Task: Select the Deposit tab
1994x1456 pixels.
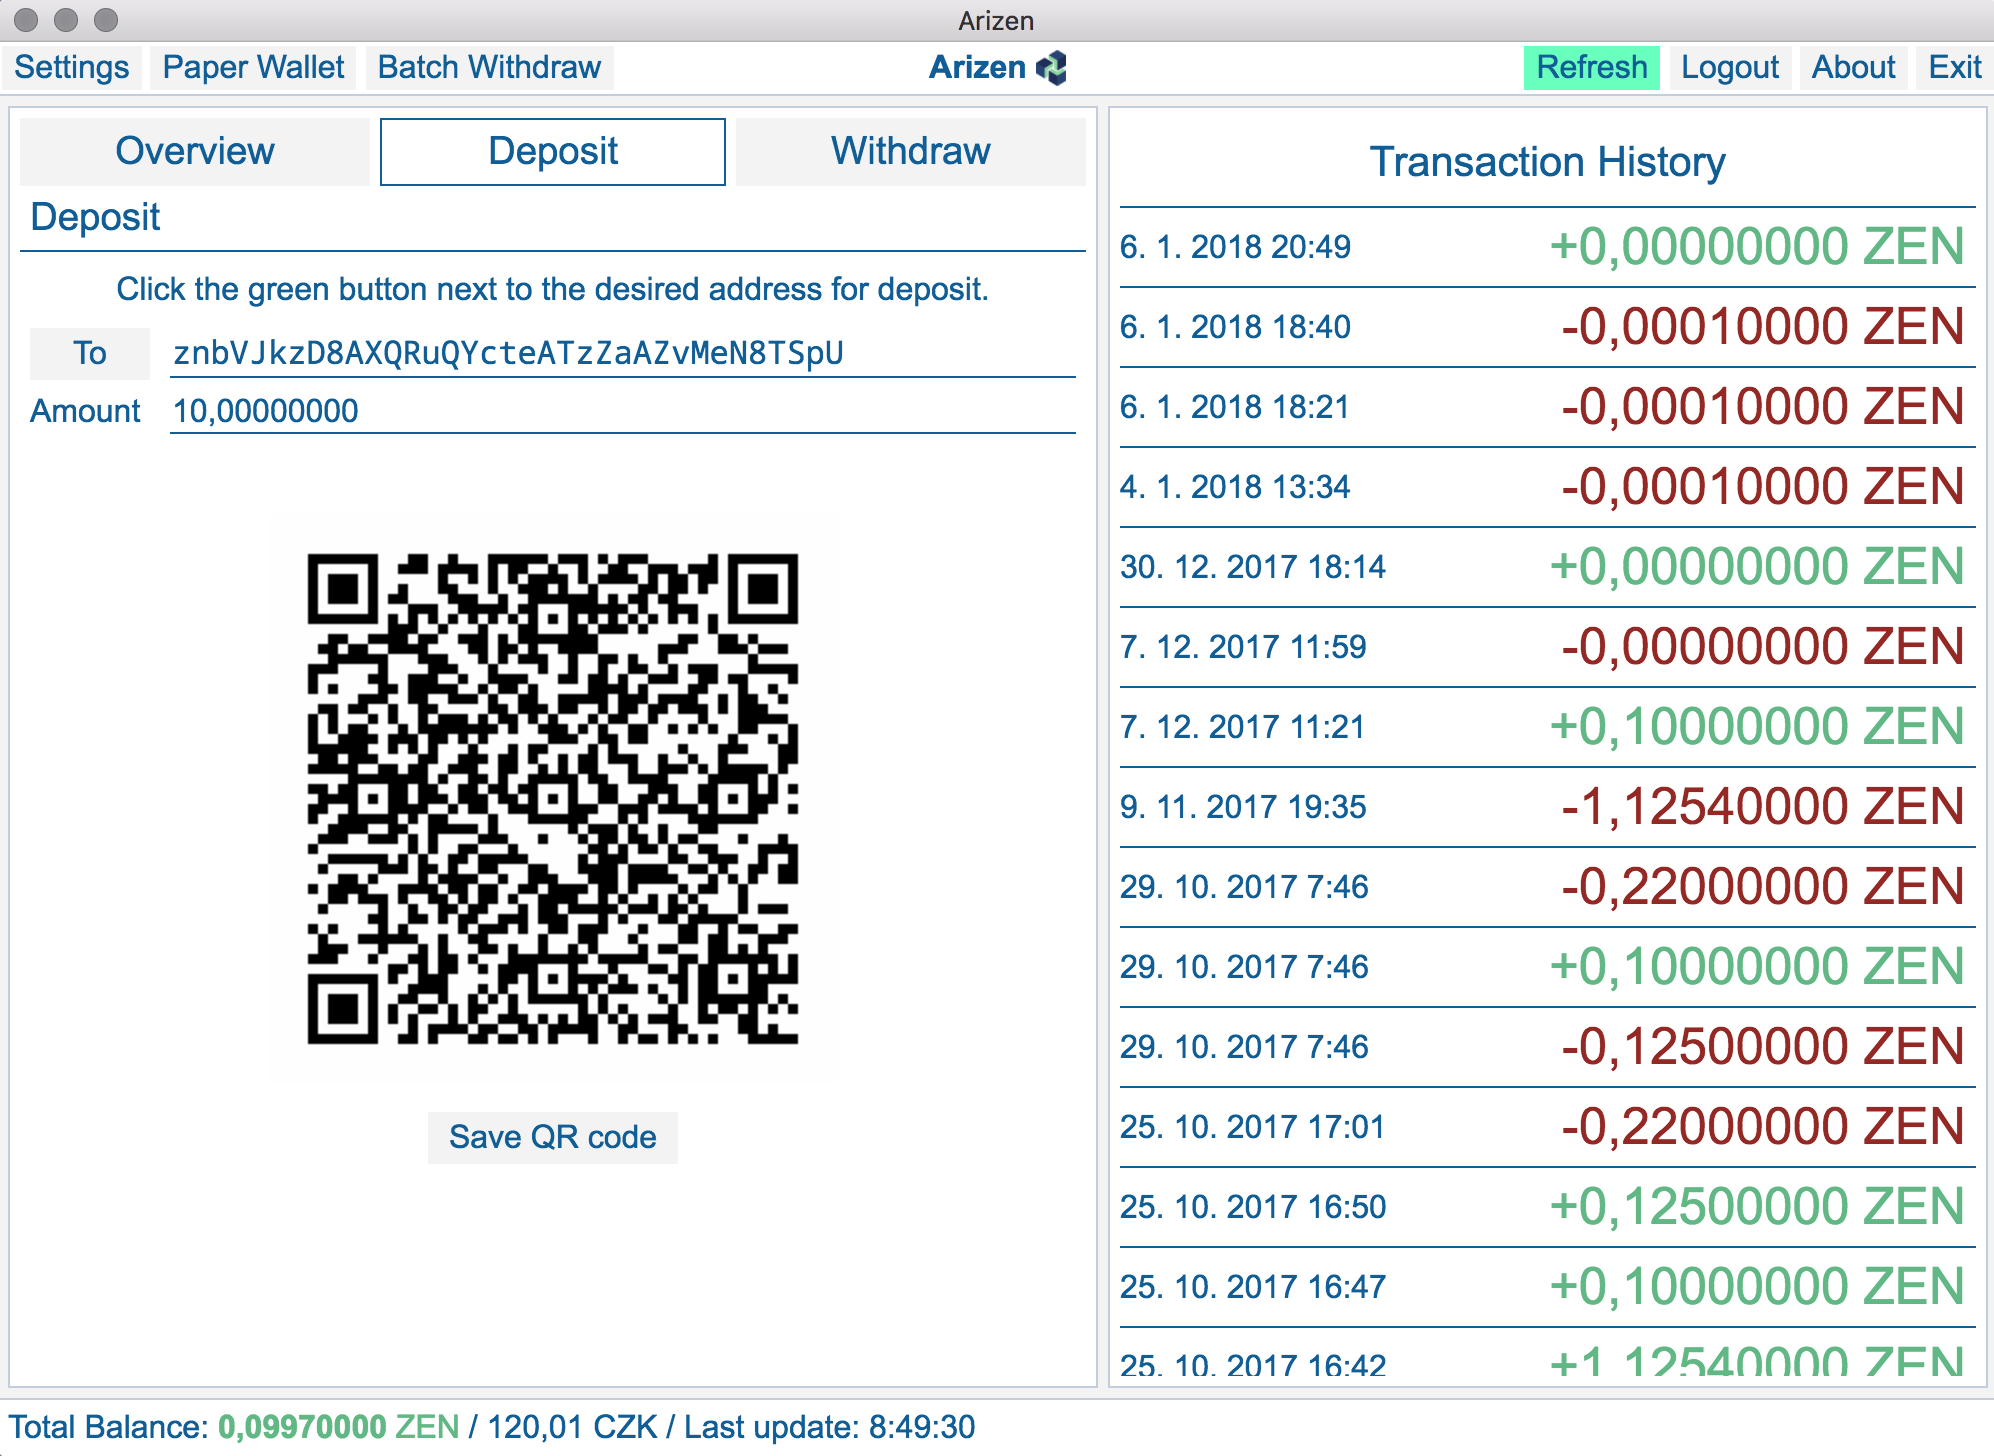Action: (553, 152)
